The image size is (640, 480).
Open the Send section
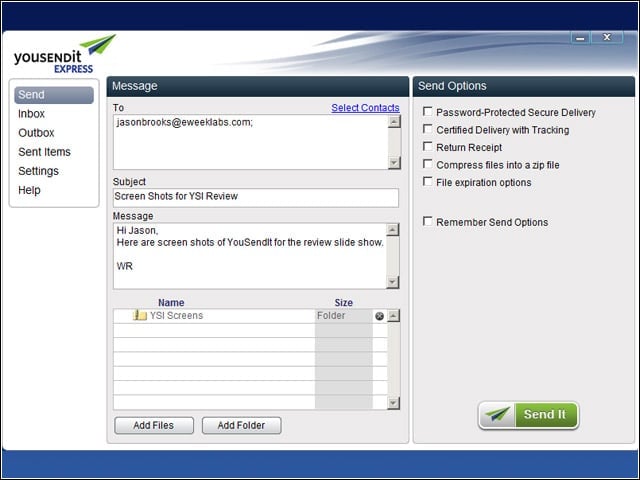(54, 95)
